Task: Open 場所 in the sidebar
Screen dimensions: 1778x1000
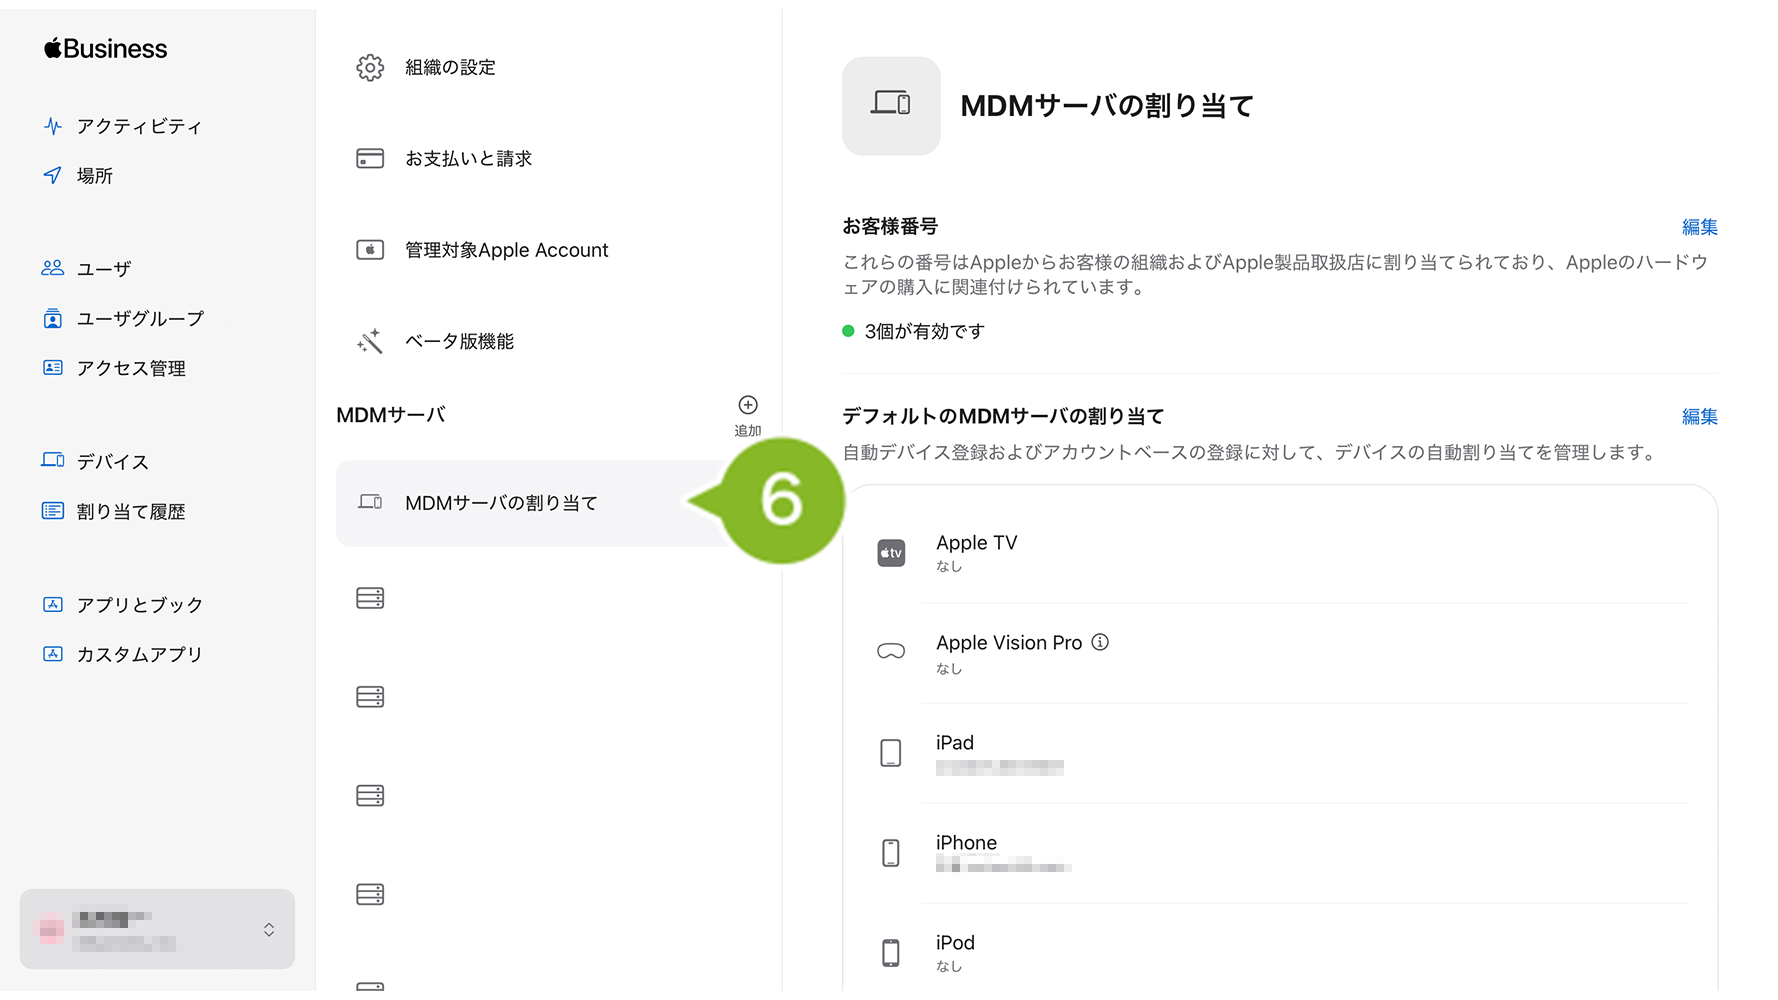Action: pos(94,175)
